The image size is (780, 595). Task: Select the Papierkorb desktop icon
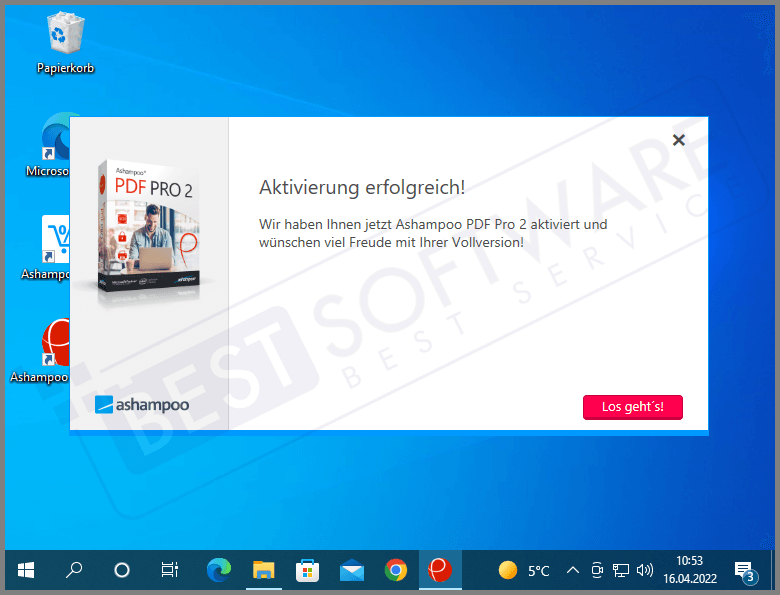click(65, 43)
